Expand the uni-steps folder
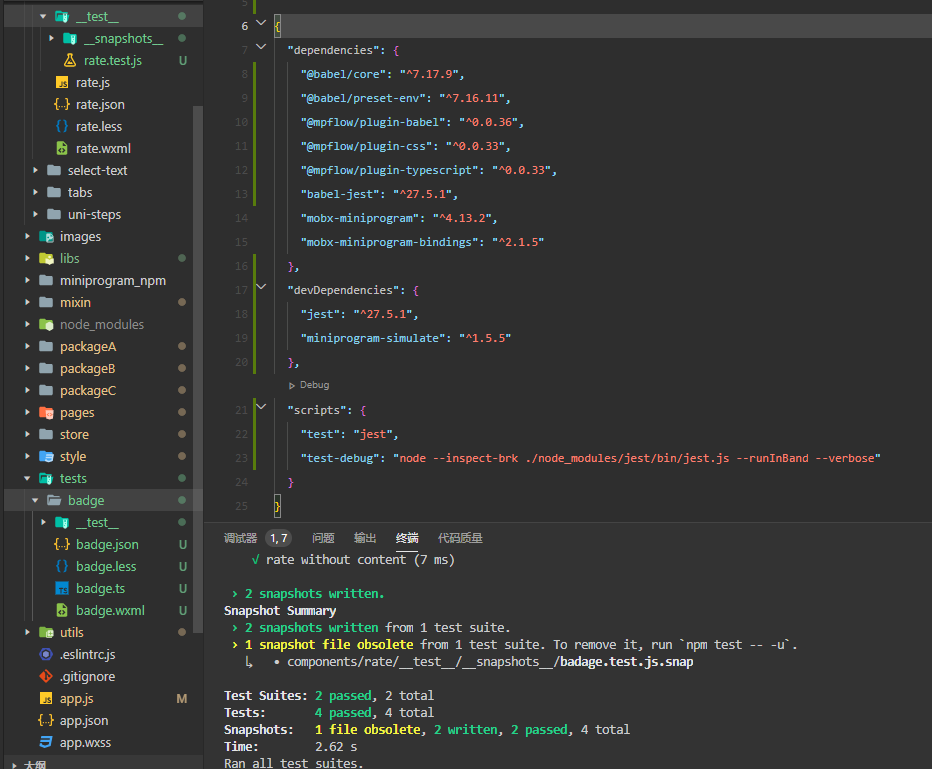 pos(35,215)
